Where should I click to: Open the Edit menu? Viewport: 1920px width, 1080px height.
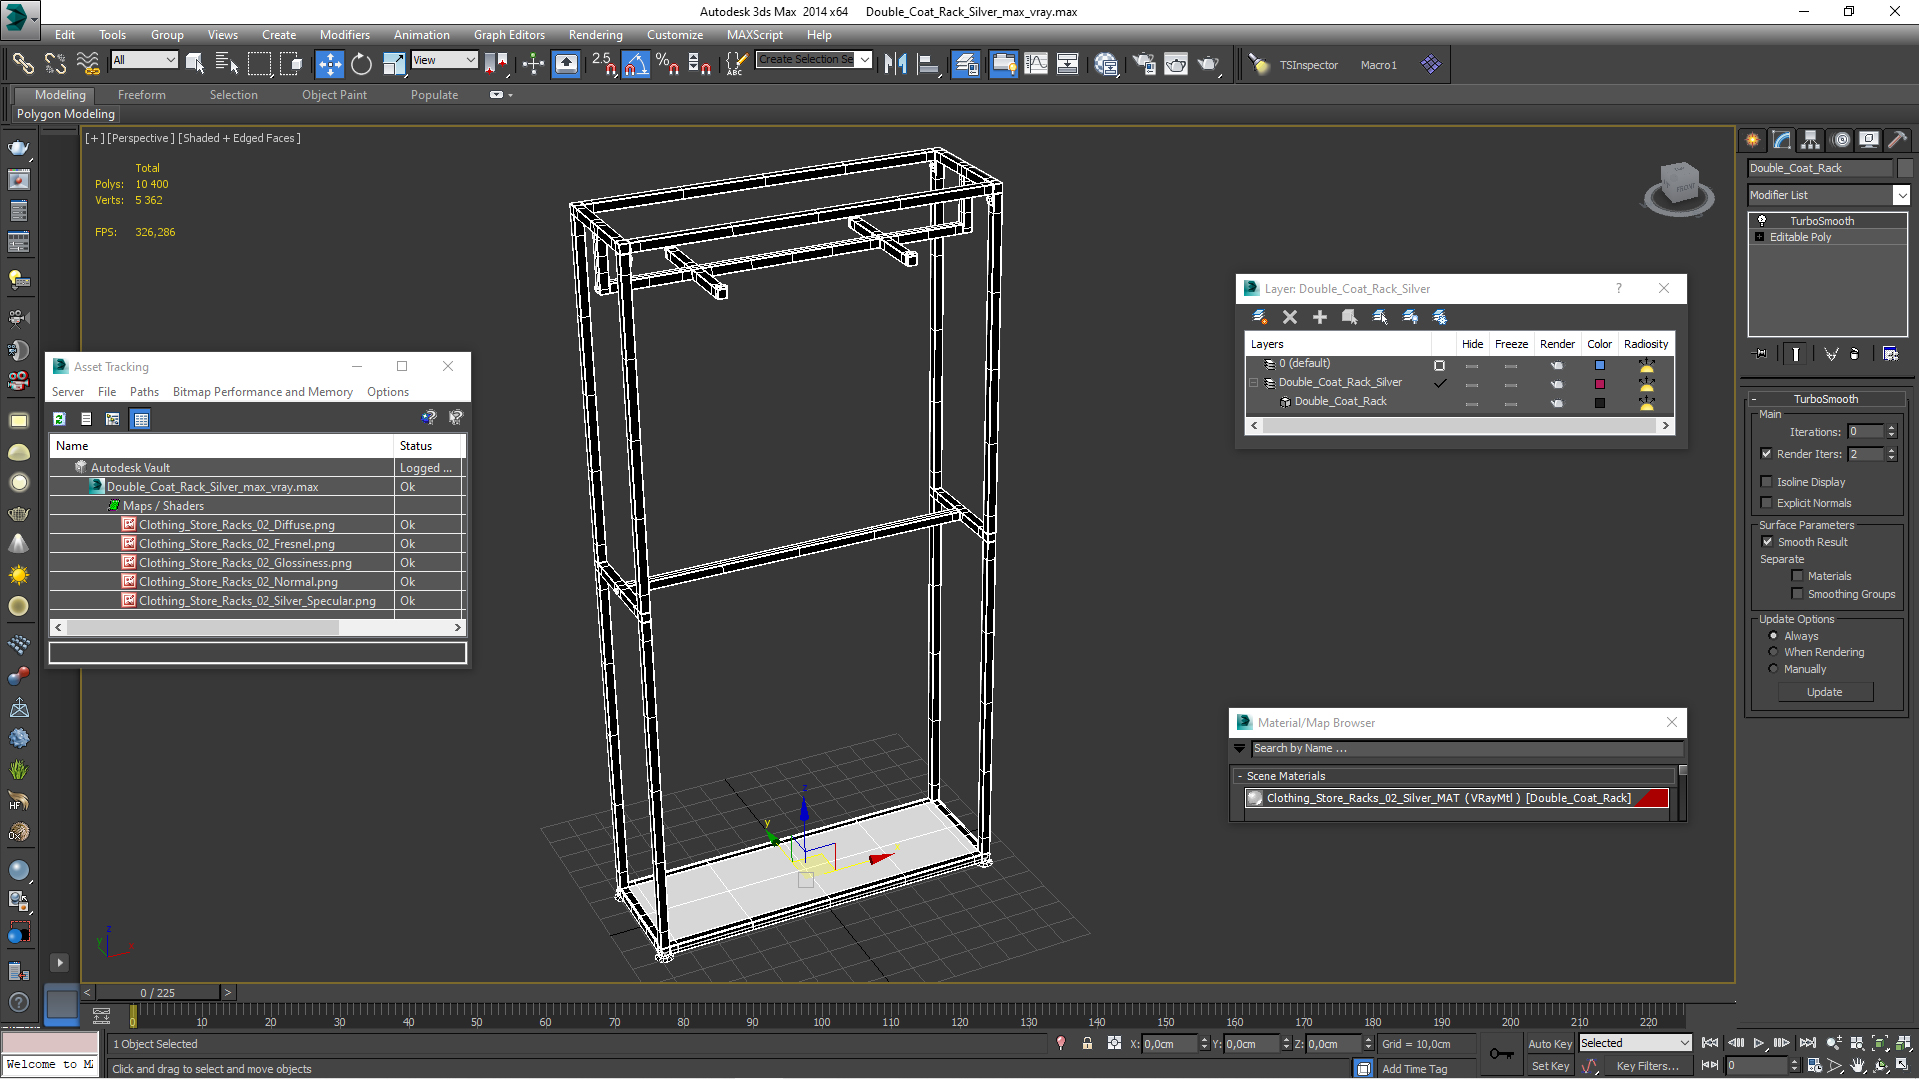63,34
